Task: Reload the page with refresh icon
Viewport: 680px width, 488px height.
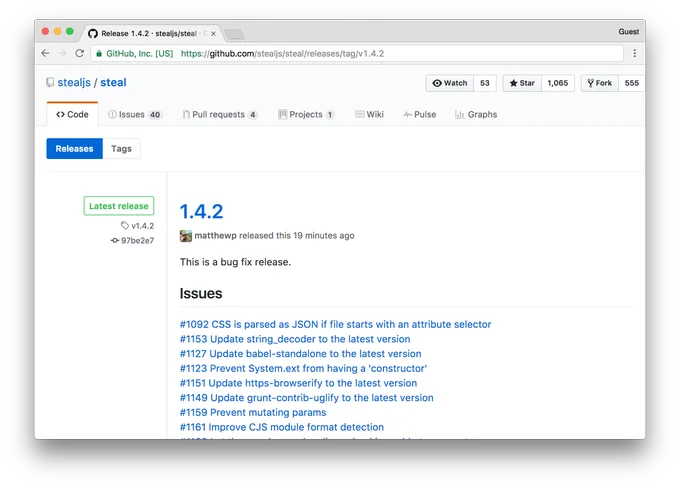Action: (x=79, y=53)
